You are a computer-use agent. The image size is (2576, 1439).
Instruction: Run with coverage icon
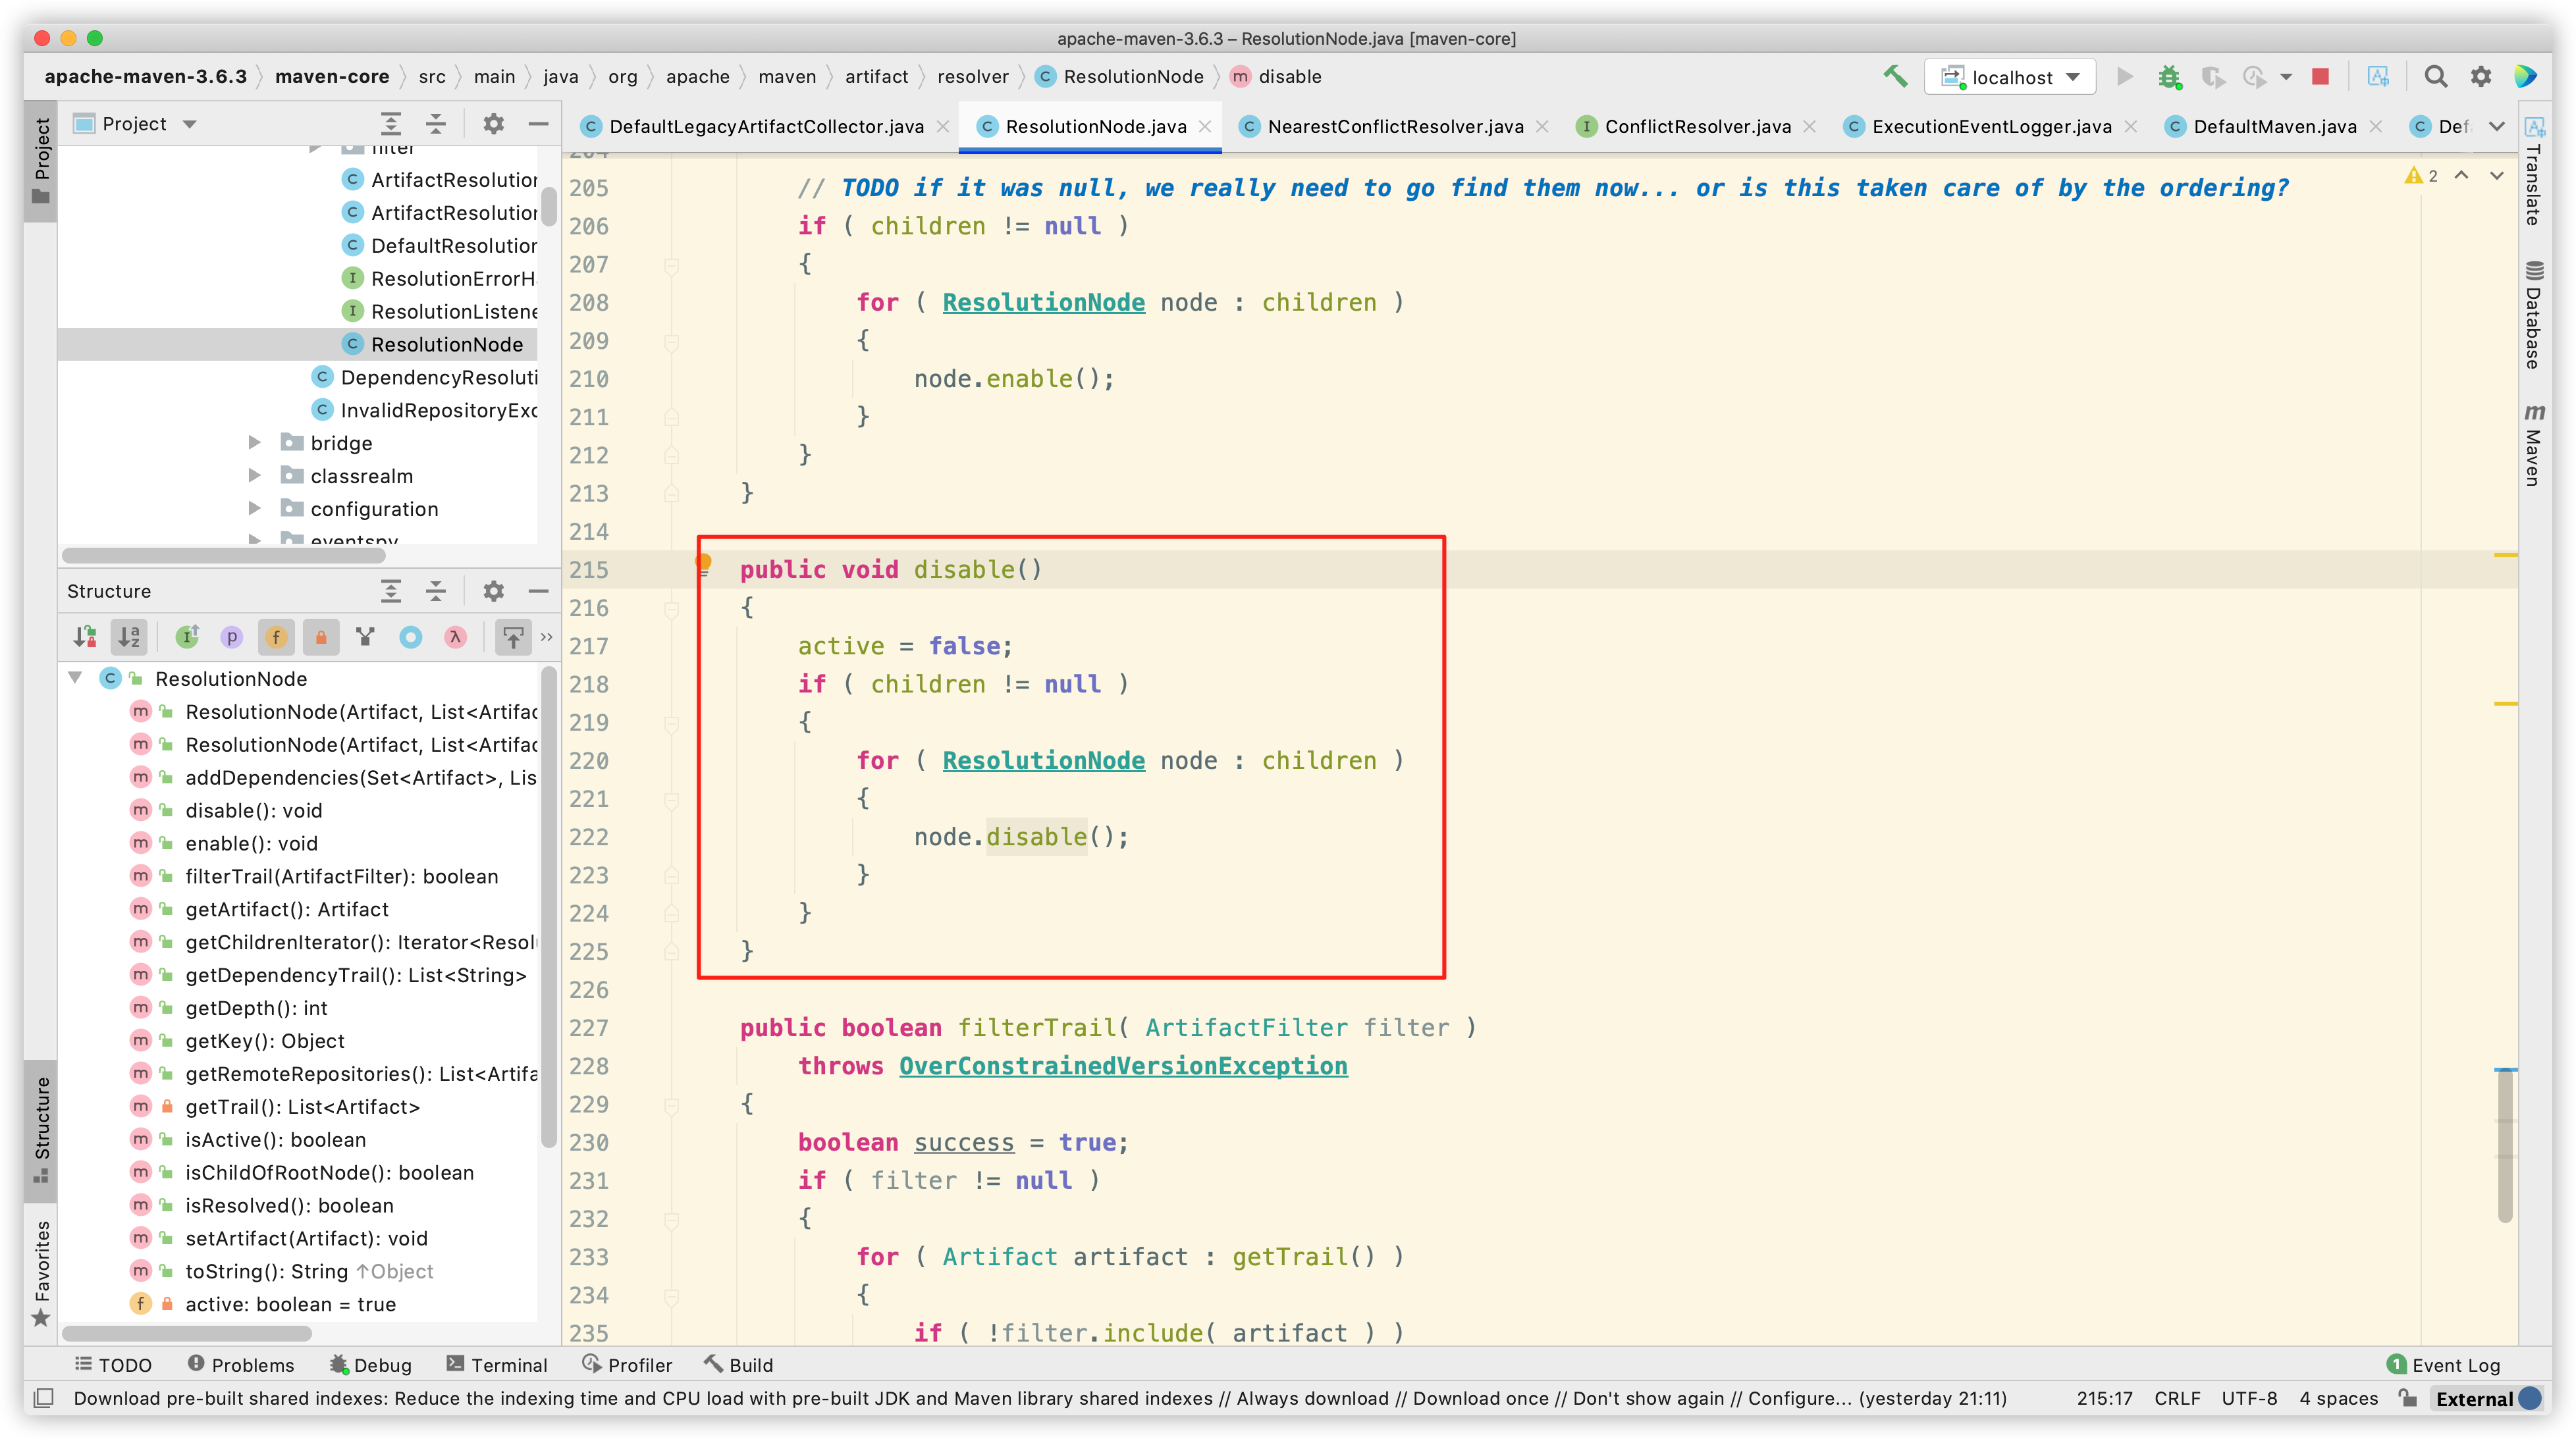pyautogui.click(x=2212, y=77)
